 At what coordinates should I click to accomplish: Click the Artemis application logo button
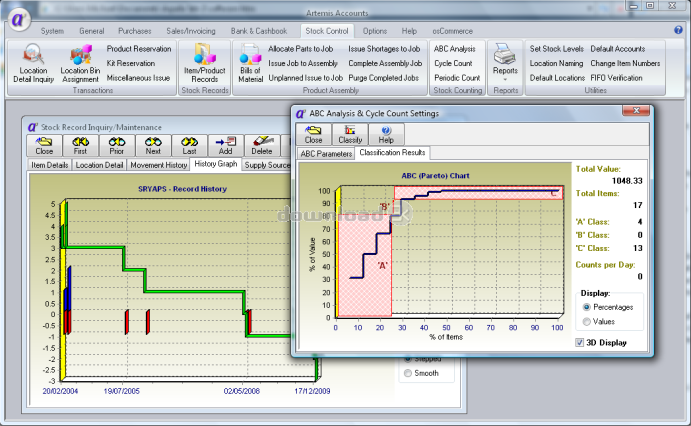click(18, 19)
